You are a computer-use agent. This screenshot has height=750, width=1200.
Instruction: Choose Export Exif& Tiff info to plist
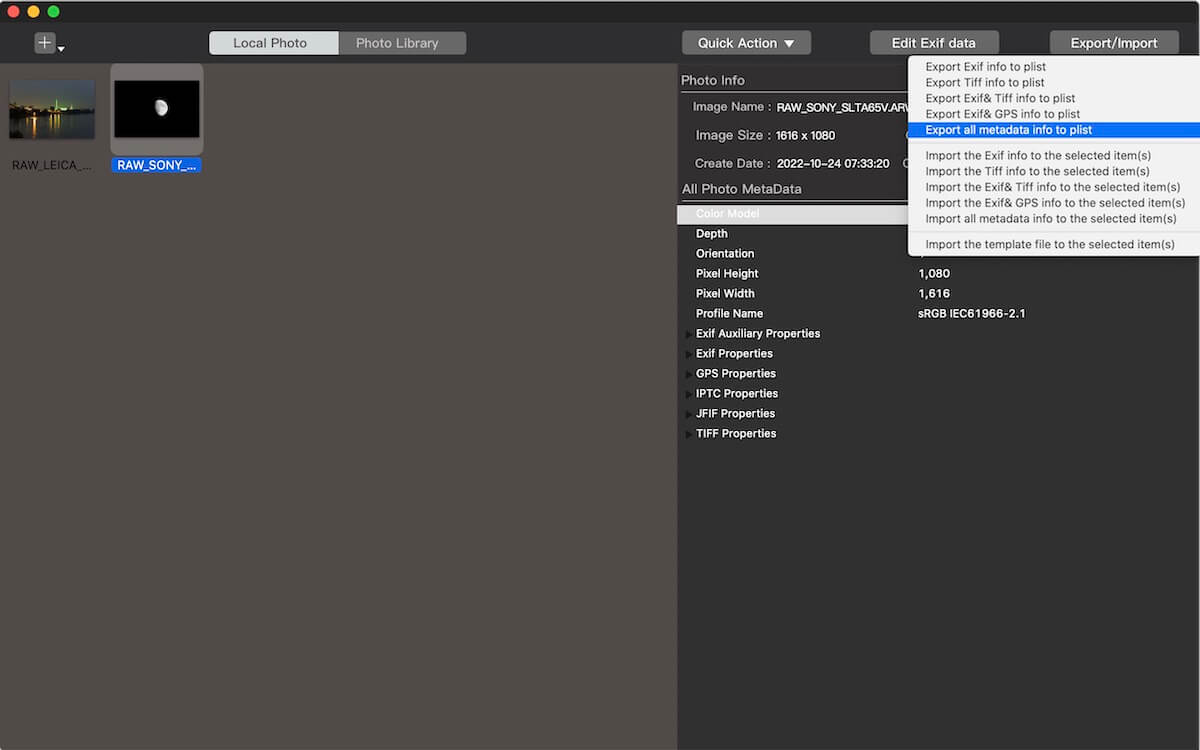pos(1000,98)
